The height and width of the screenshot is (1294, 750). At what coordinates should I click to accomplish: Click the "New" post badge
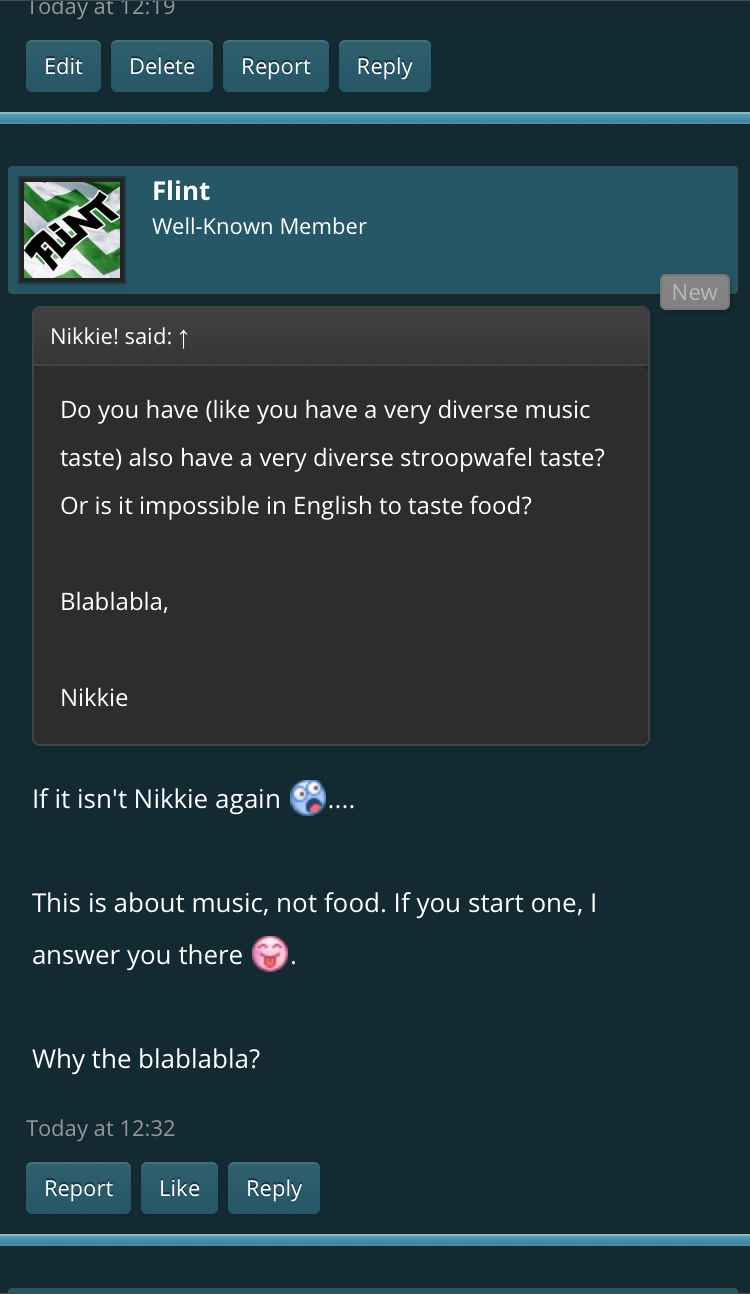click(694, 292)
